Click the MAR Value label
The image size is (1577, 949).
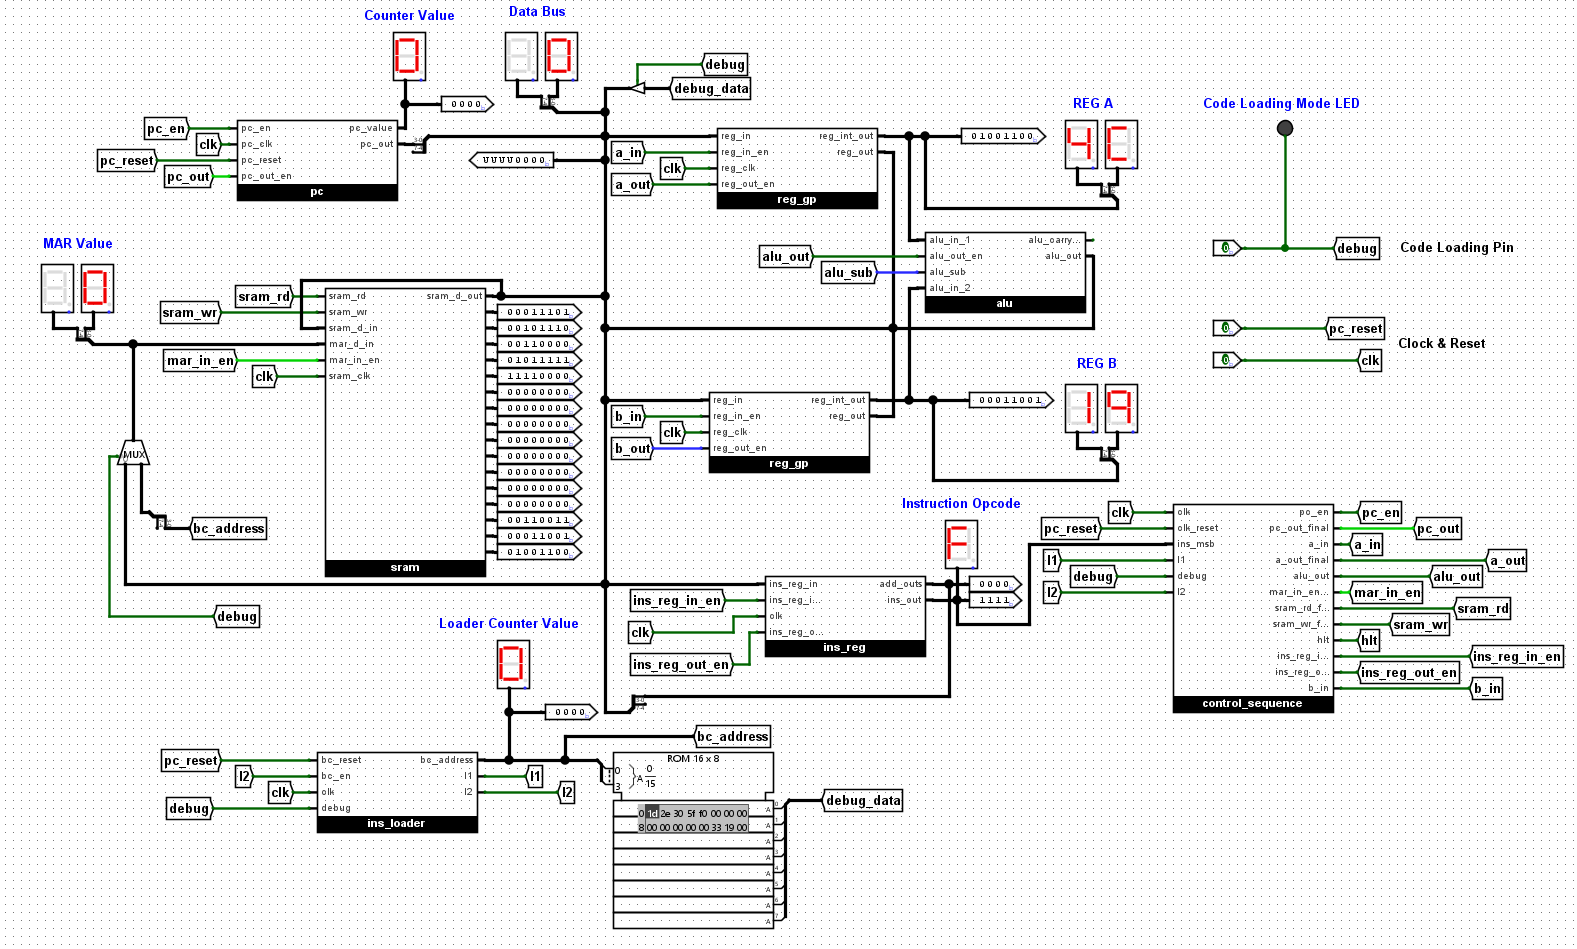[78, 243]
